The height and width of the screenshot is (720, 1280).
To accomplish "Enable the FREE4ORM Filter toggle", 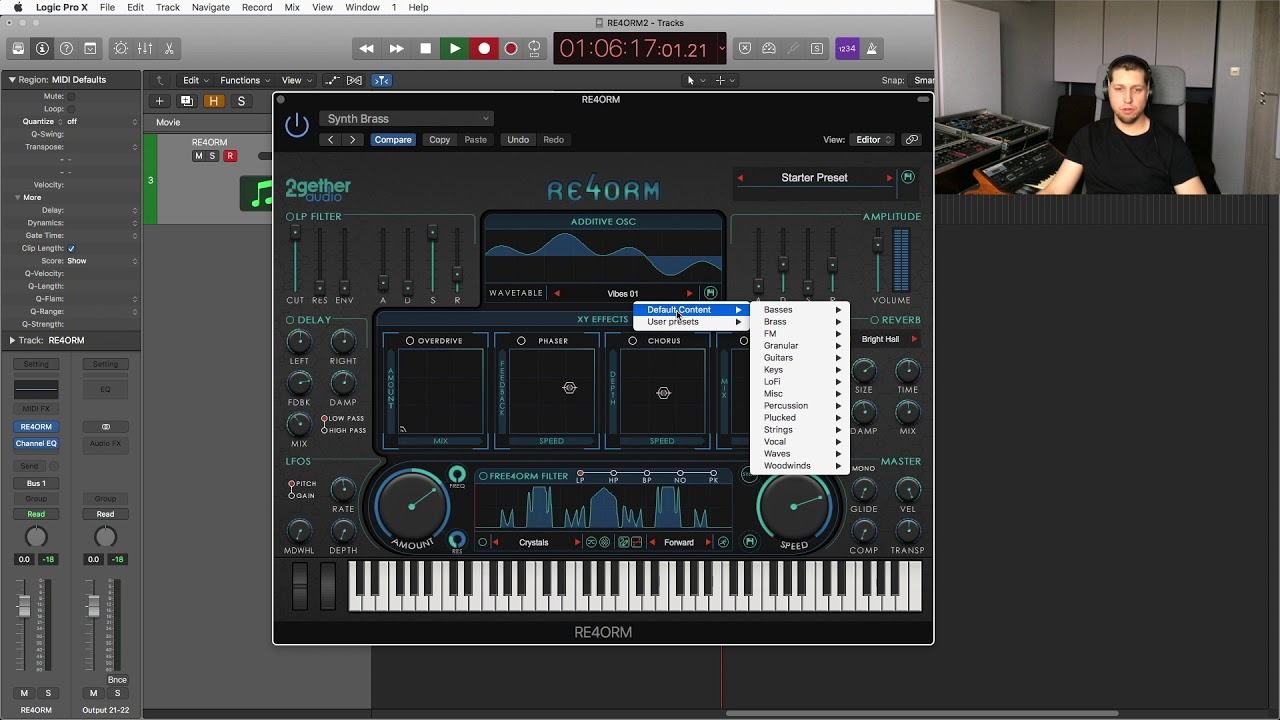I will 483,476.
